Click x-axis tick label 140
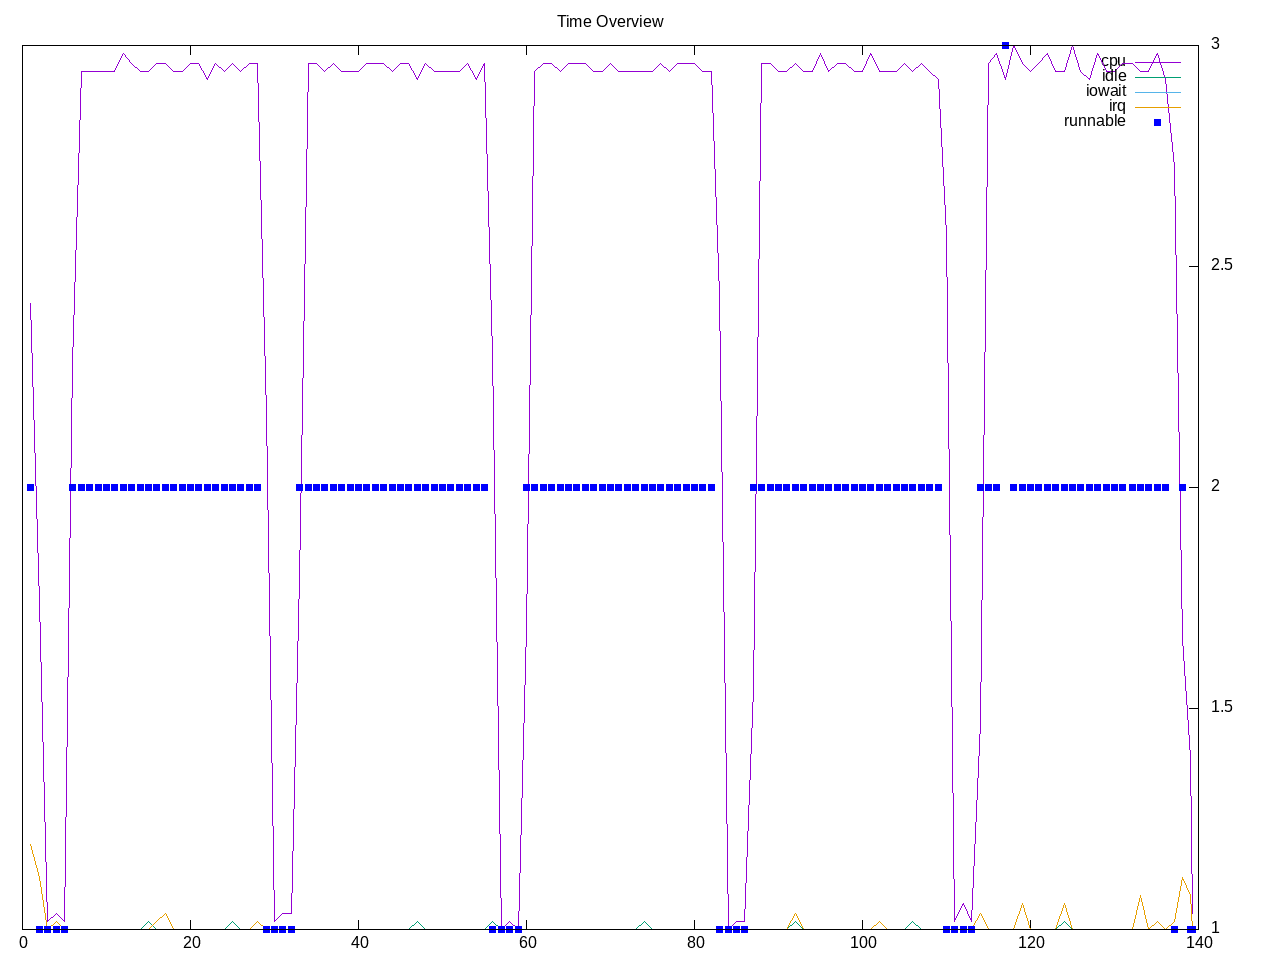The image size is (1280, 960). pyautogui.click(x=1198, y=942)
